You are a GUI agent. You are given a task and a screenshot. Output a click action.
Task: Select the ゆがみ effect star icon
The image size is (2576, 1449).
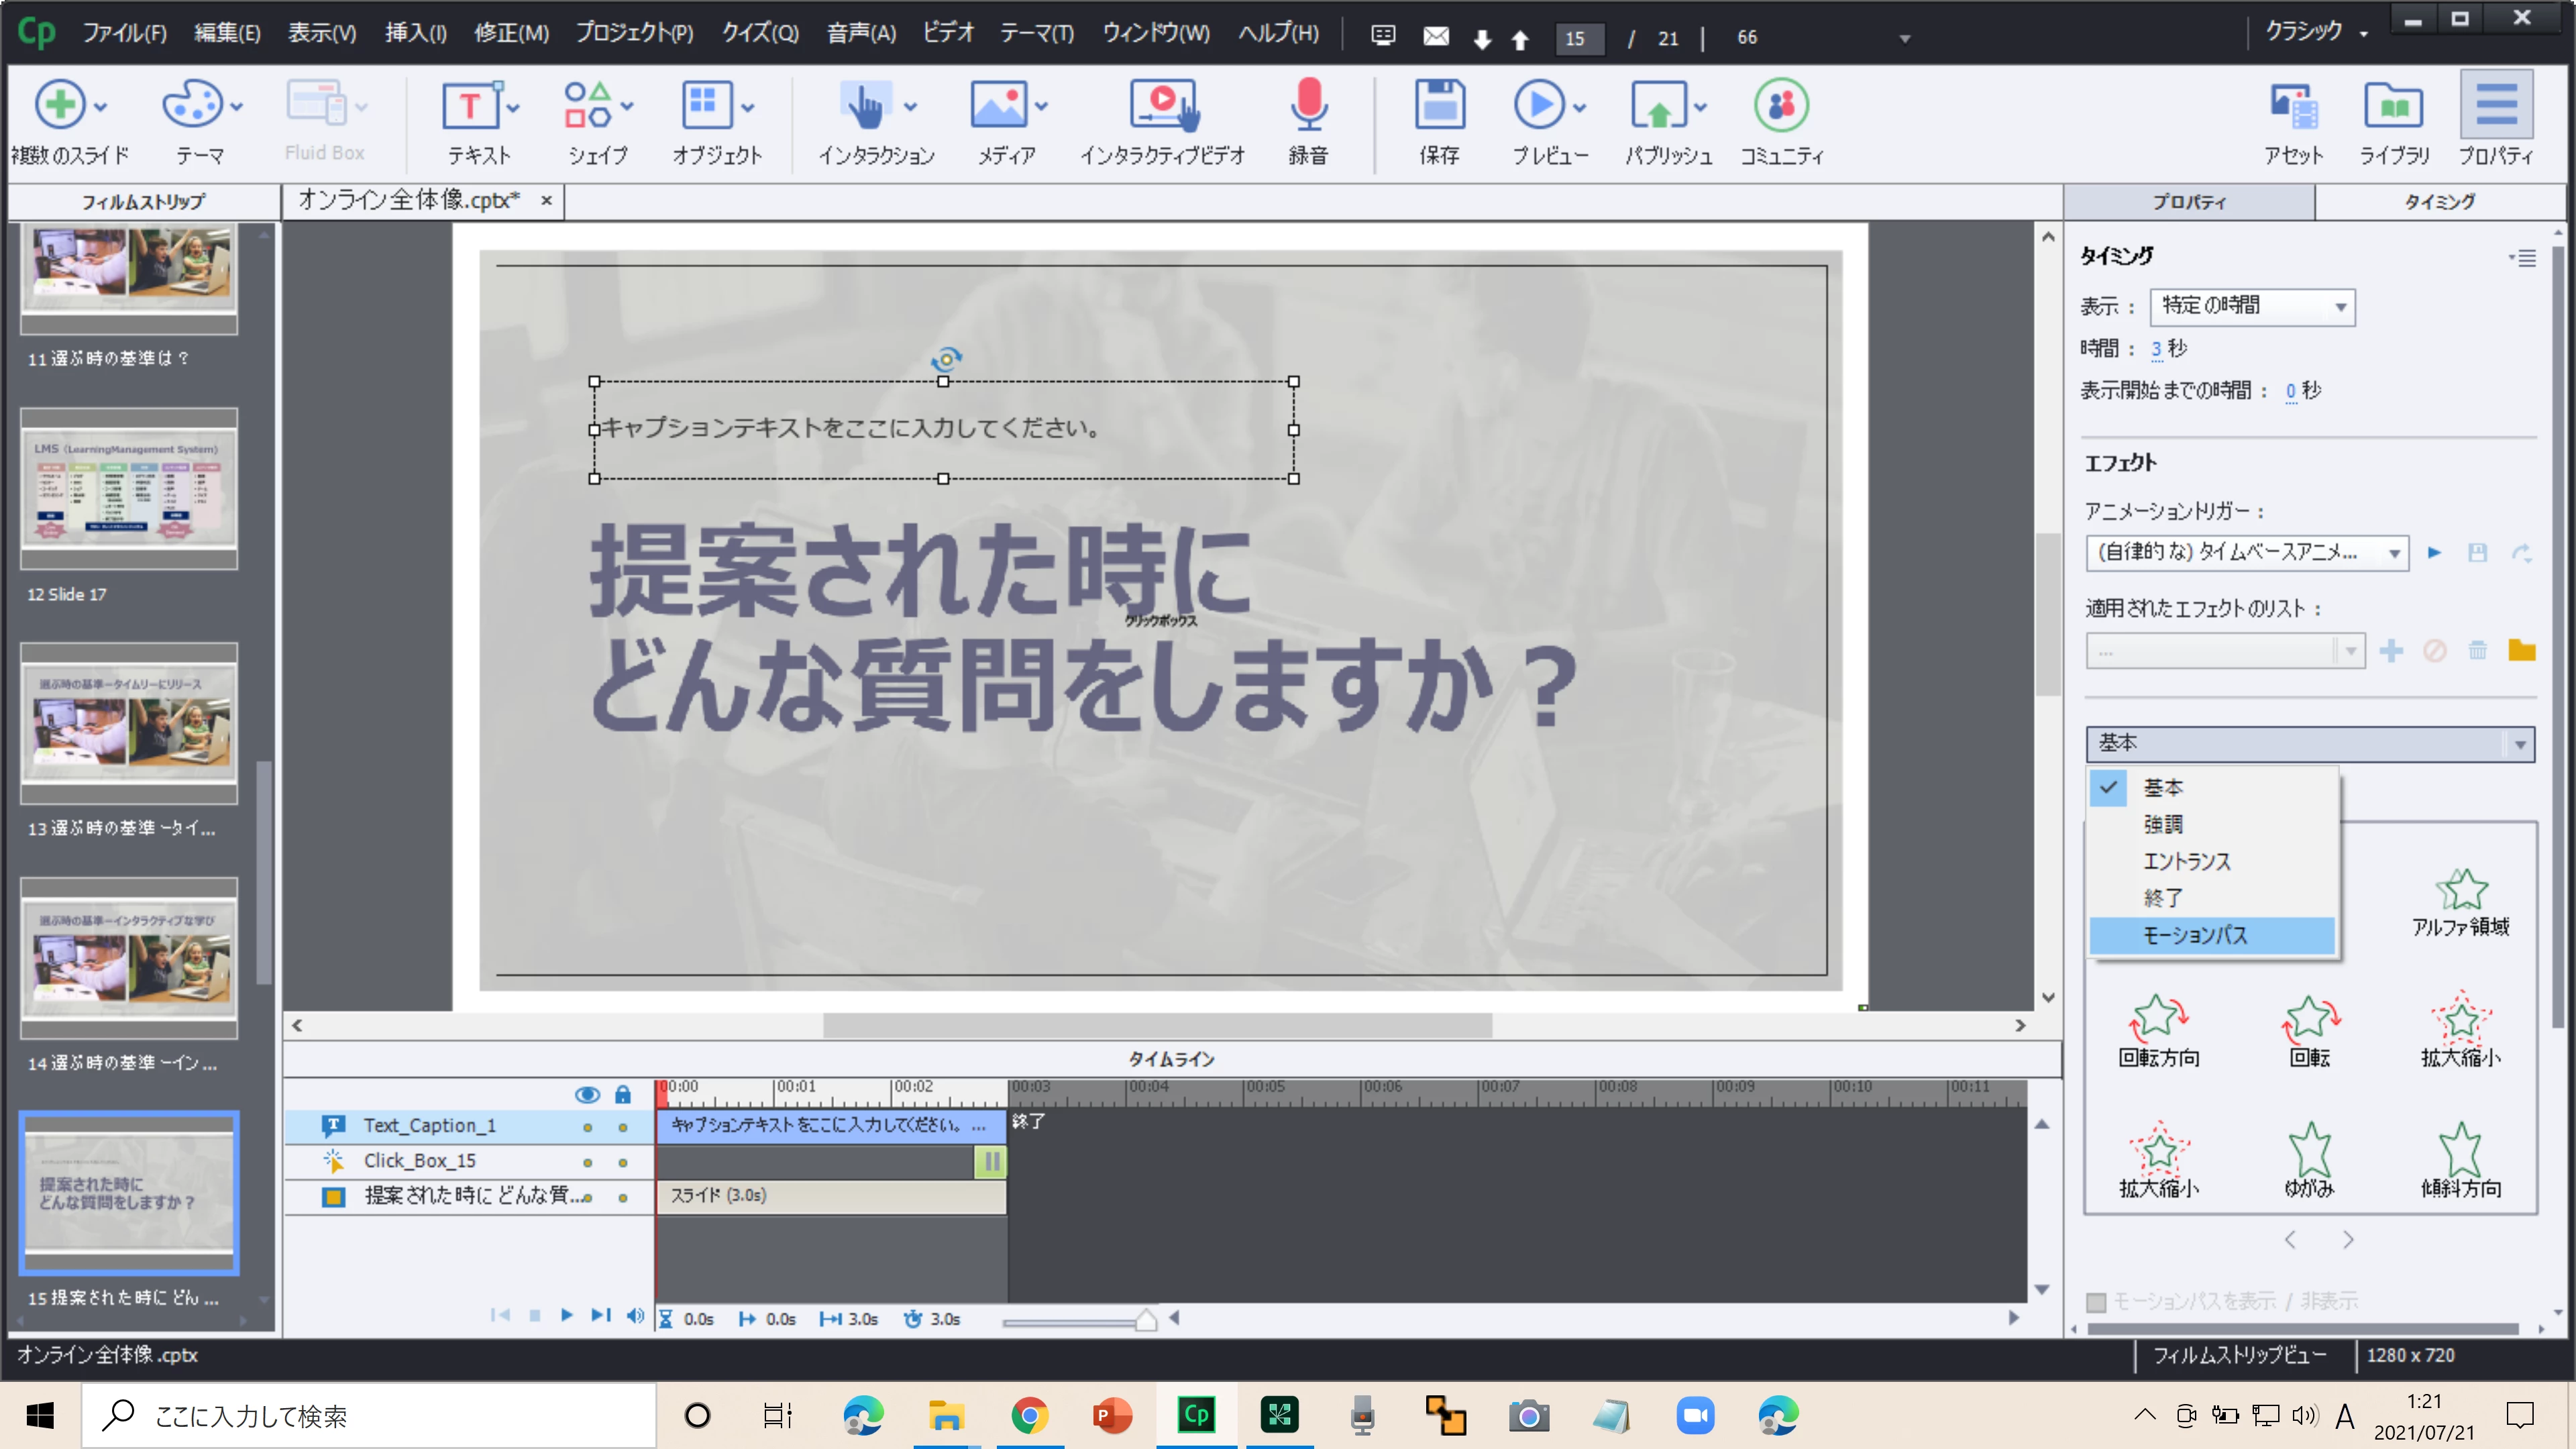point(2309,1150)
